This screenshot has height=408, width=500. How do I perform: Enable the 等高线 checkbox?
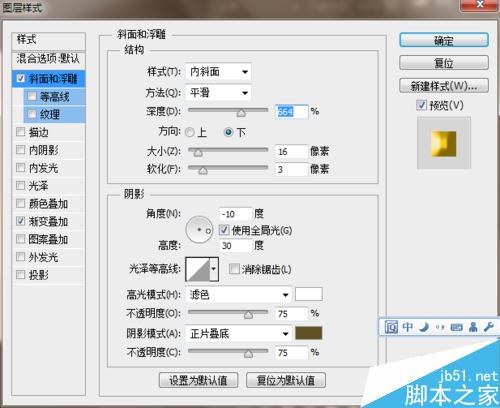point(32,96)
